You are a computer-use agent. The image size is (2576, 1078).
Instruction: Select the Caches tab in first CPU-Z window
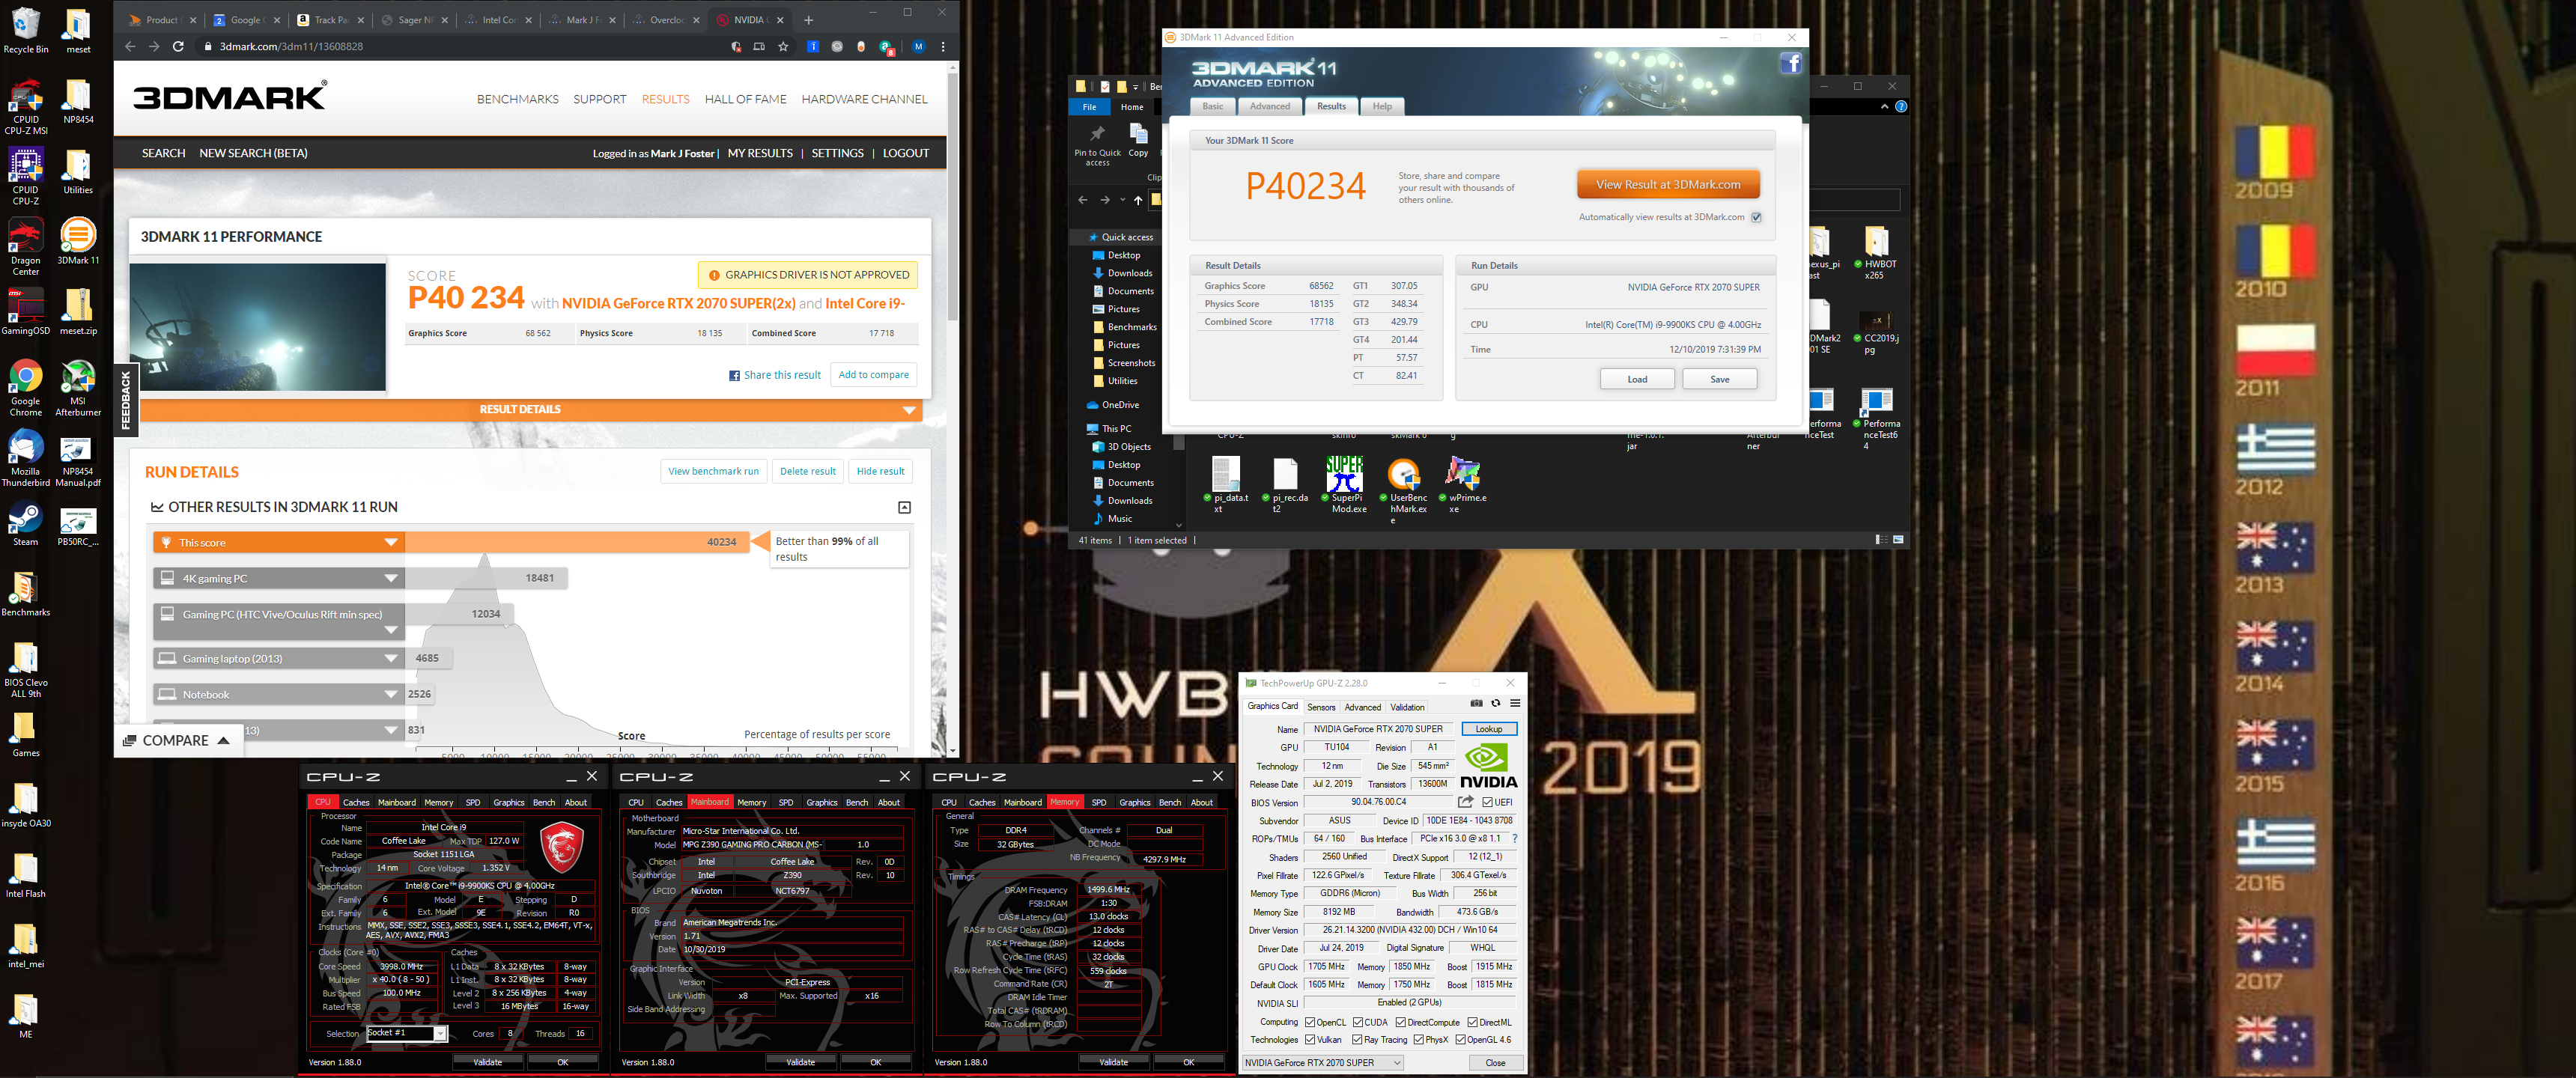pyautogui.click(x=356, y=802)
